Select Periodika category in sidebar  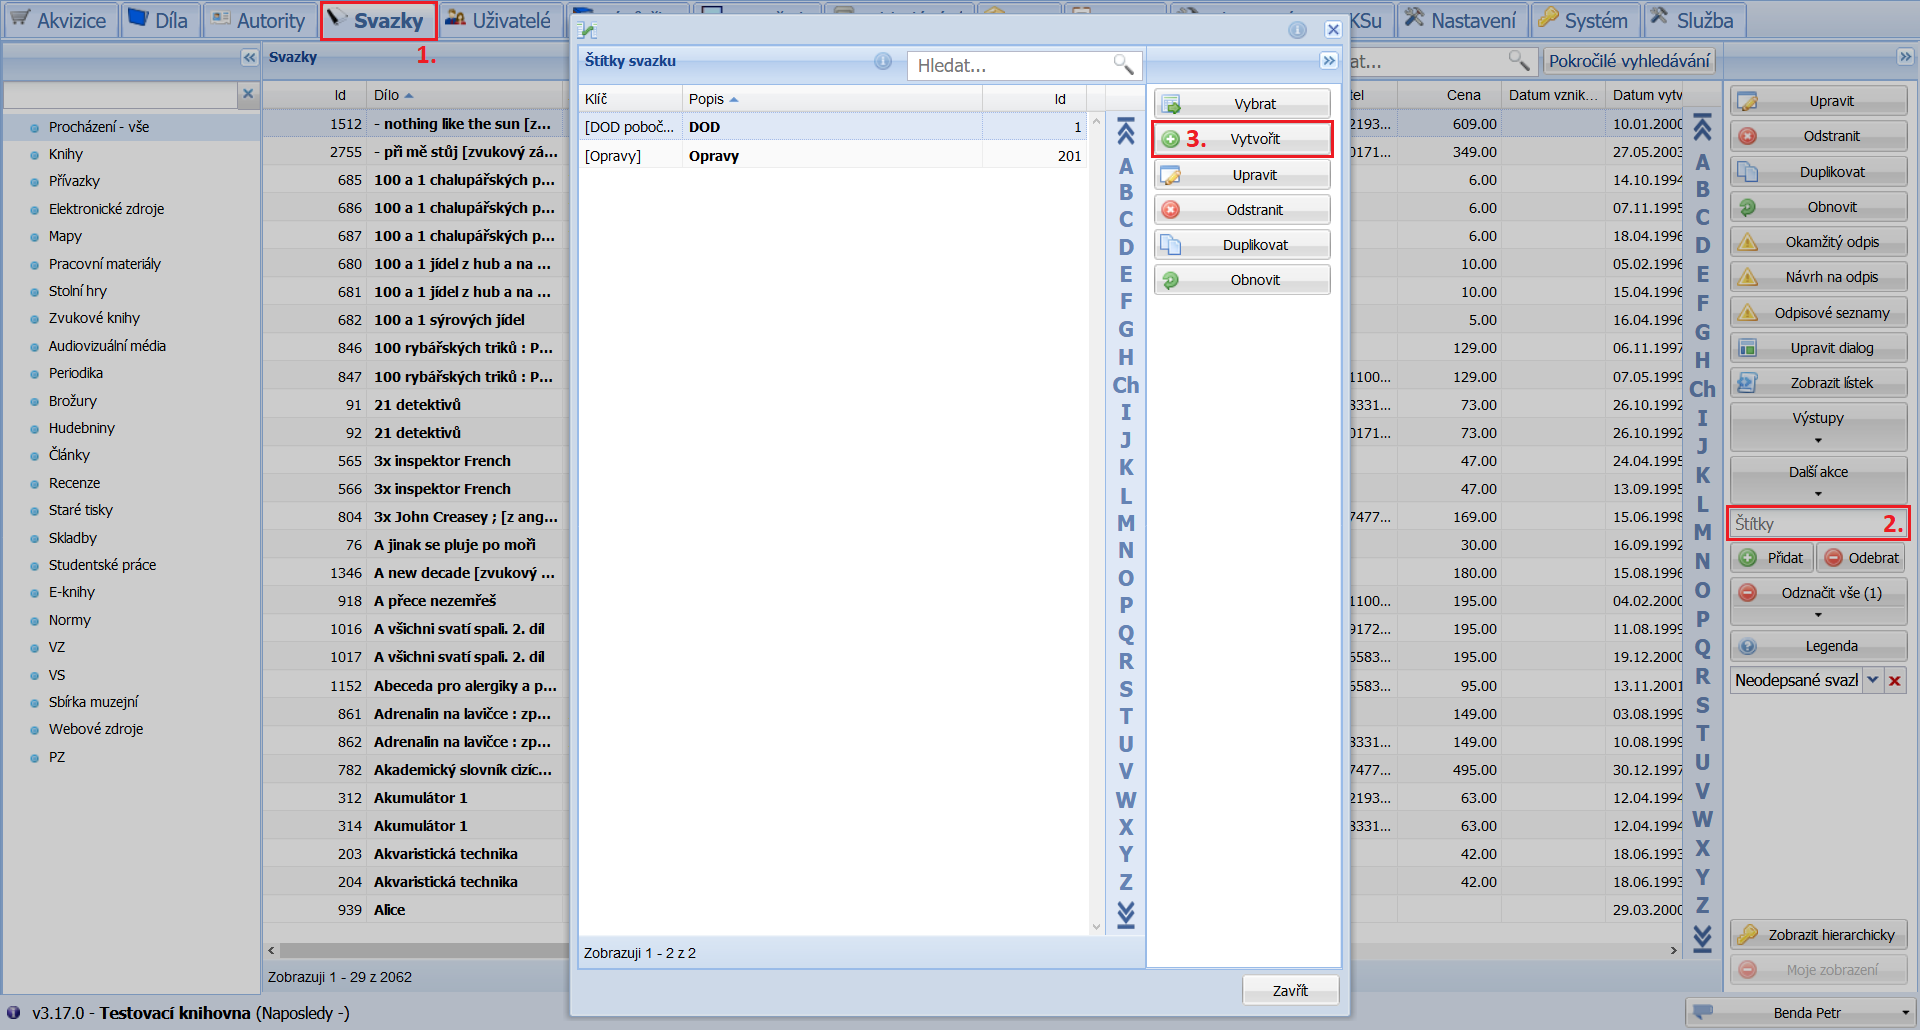pyautogui.click(x=76, y=373)
